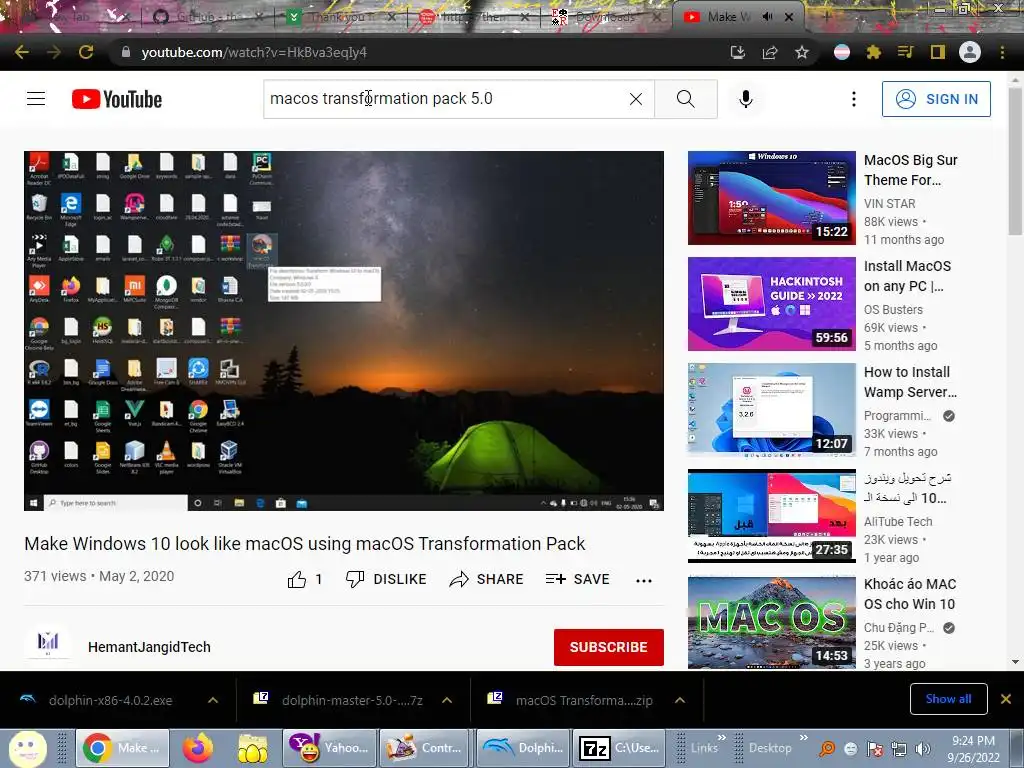Click the Windows Start orb
Viewport: 1024px width, 768px height.
tap(28, 748)
